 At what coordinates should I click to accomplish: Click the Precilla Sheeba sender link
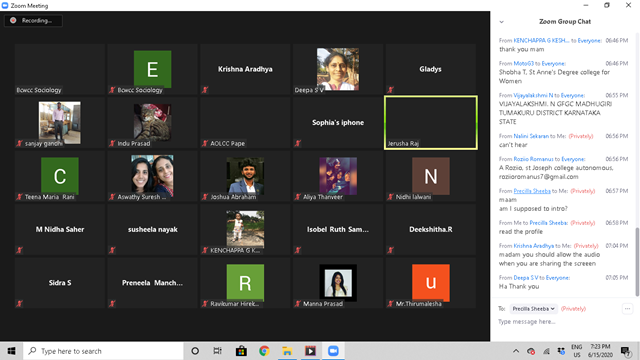[x=532, y=191]
